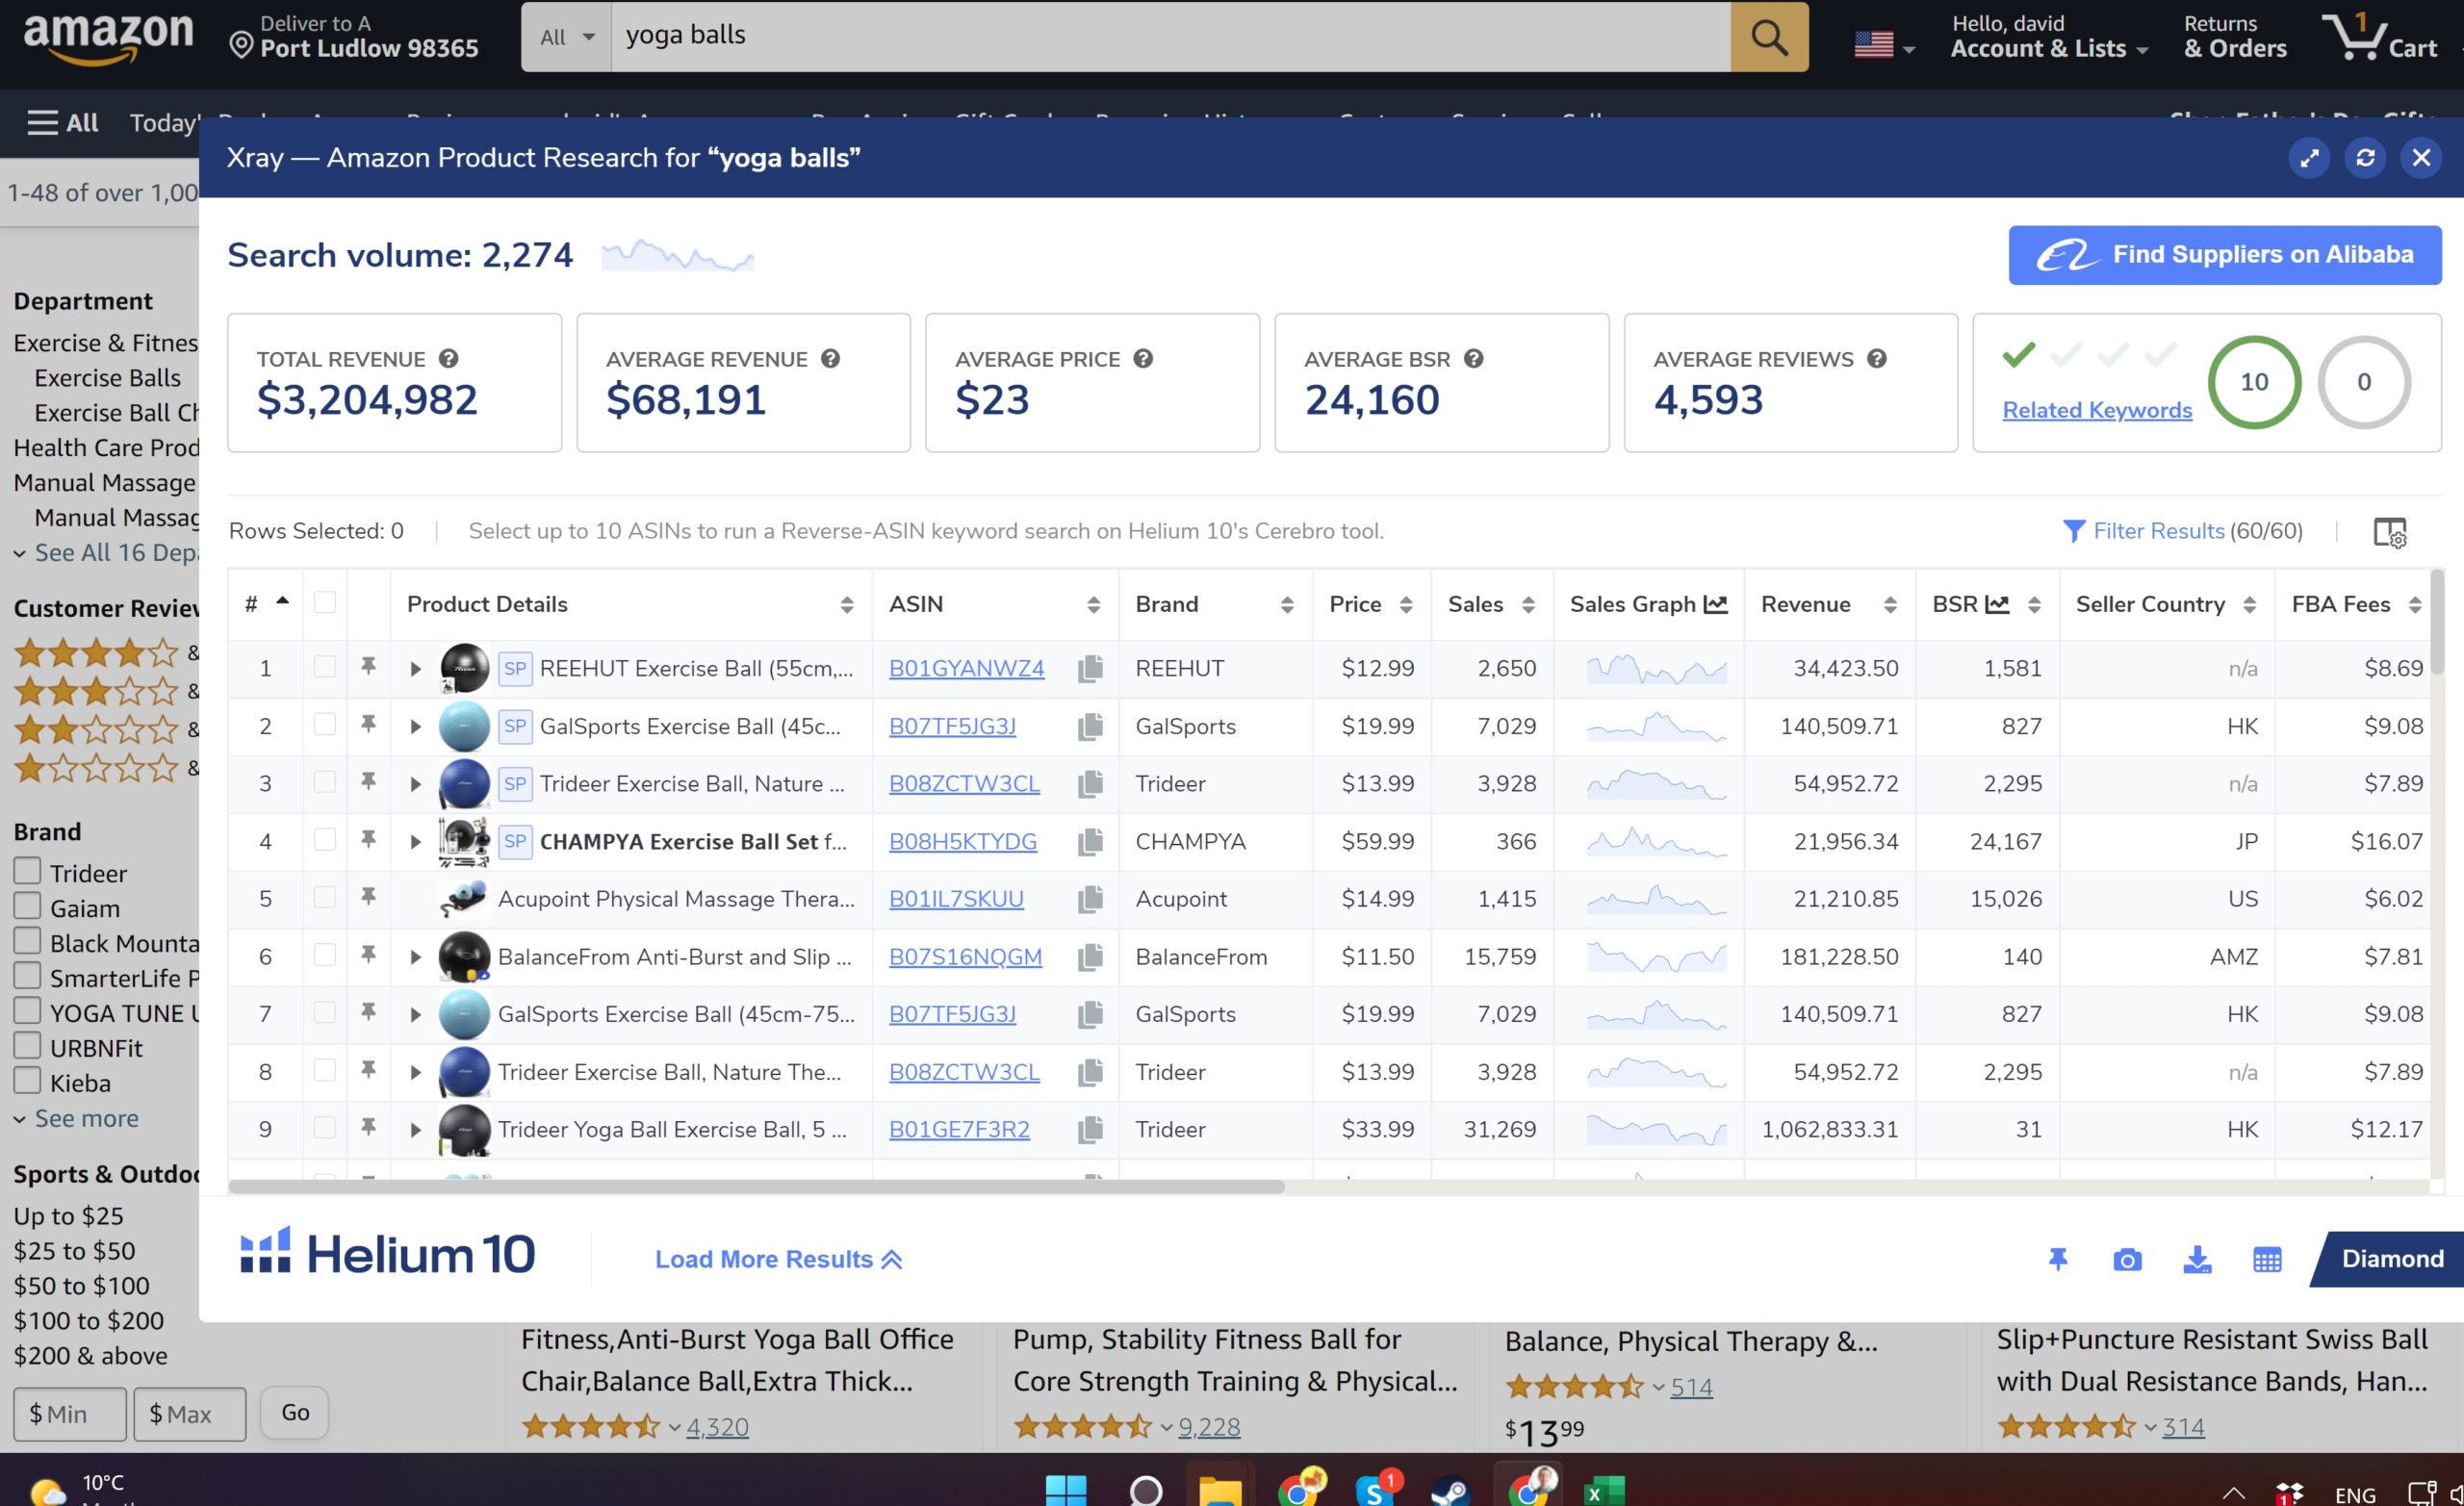This screenshot has width=2464, height=1506.
Task: Click the Go price filter button
Action: (x=294, y=1413)
